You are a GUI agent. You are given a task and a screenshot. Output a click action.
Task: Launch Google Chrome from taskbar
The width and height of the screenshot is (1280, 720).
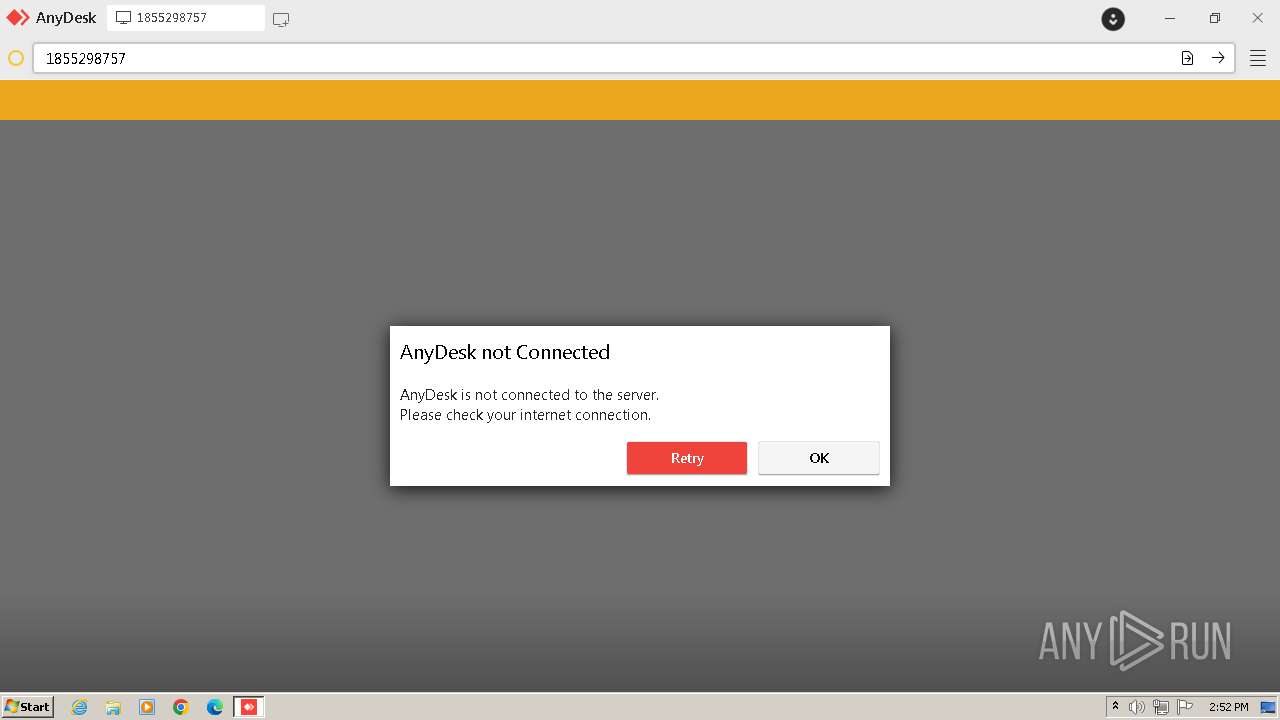tap(181, 707)
